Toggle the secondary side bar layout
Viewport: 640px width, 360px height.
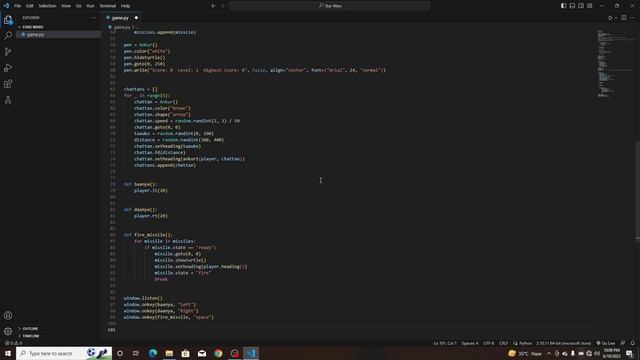coord(581,6)
